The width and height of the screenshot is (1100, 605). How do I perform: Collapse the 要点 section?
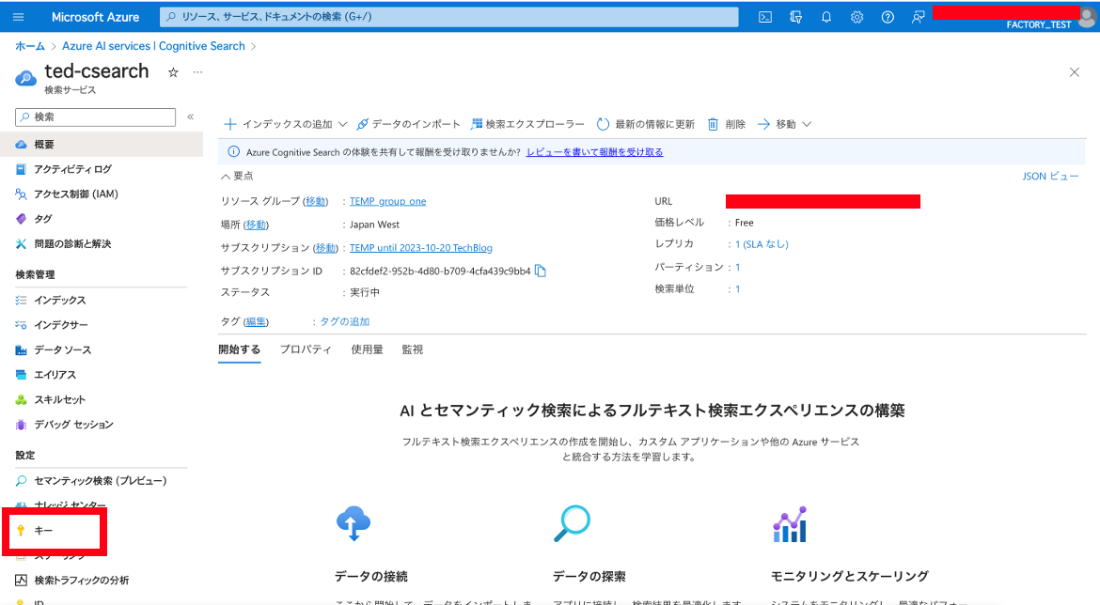[237, 176]
